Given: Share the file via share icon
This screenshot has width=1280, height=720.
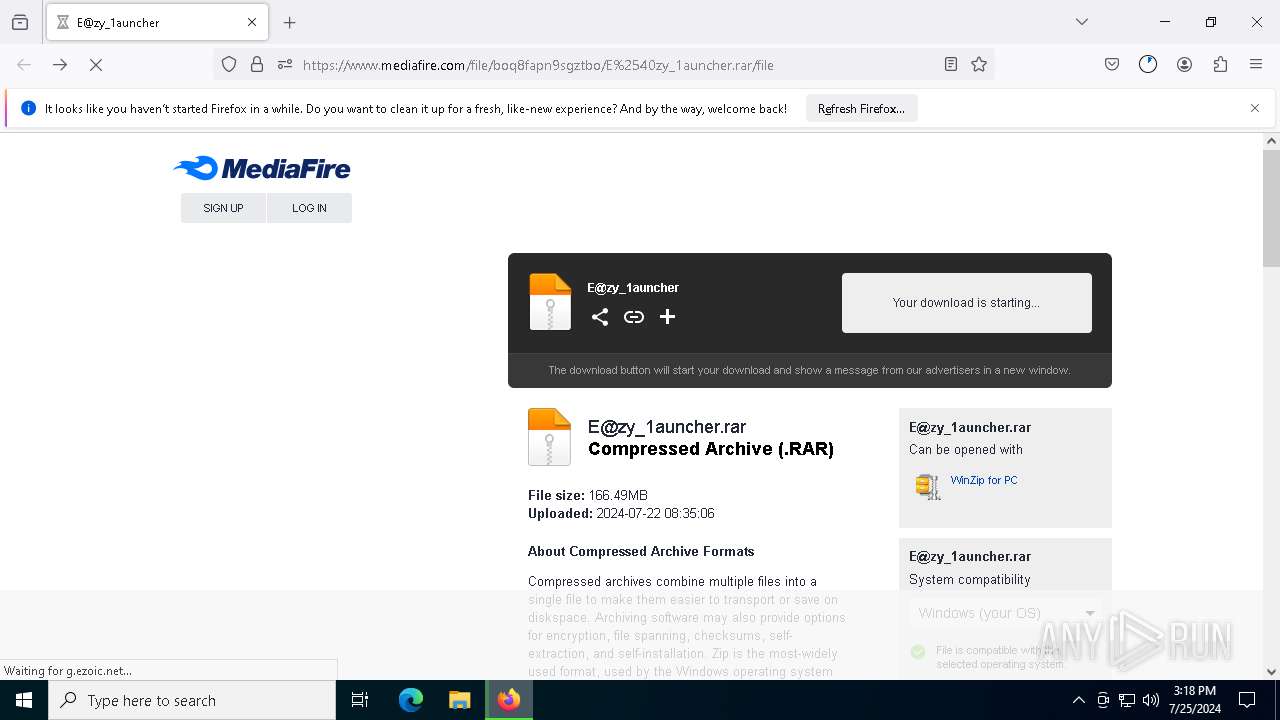Looking at the screenshot, I should (x=600, y=317).
